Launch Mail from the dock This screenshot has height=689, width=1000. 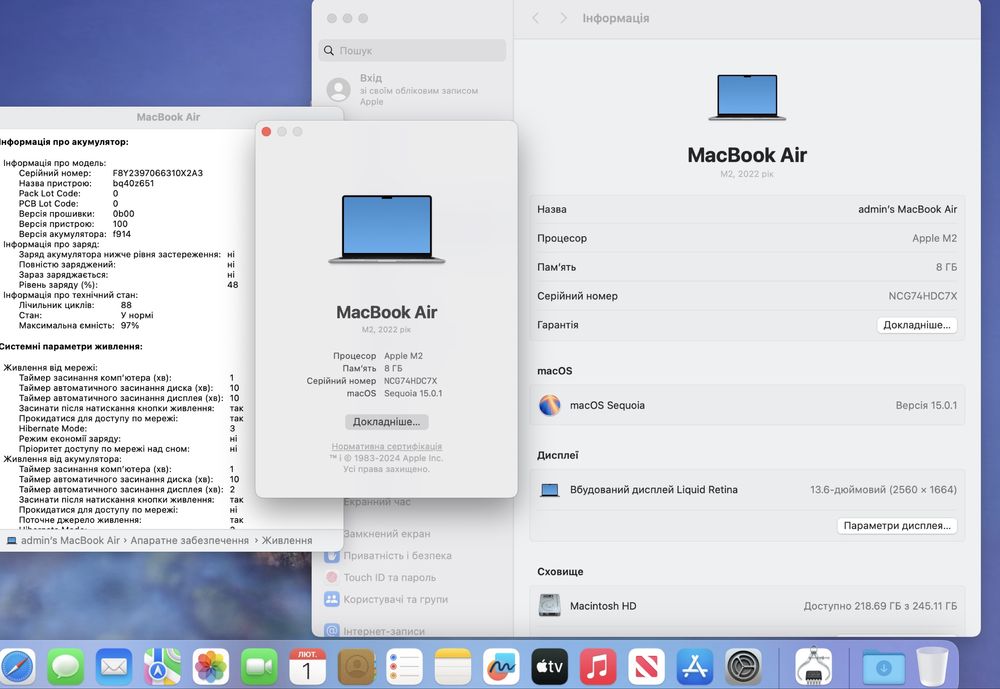[x=114, y=667]
